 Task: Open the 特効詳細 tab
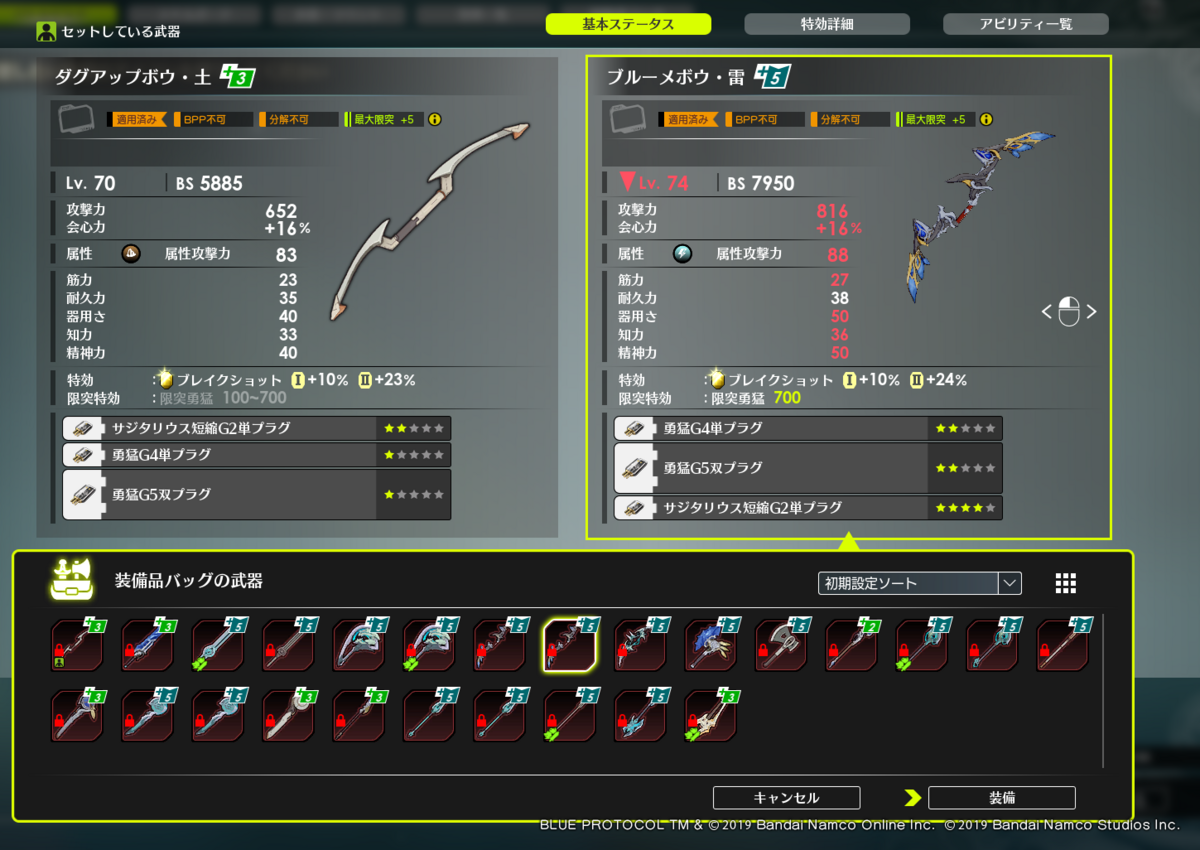827,24
